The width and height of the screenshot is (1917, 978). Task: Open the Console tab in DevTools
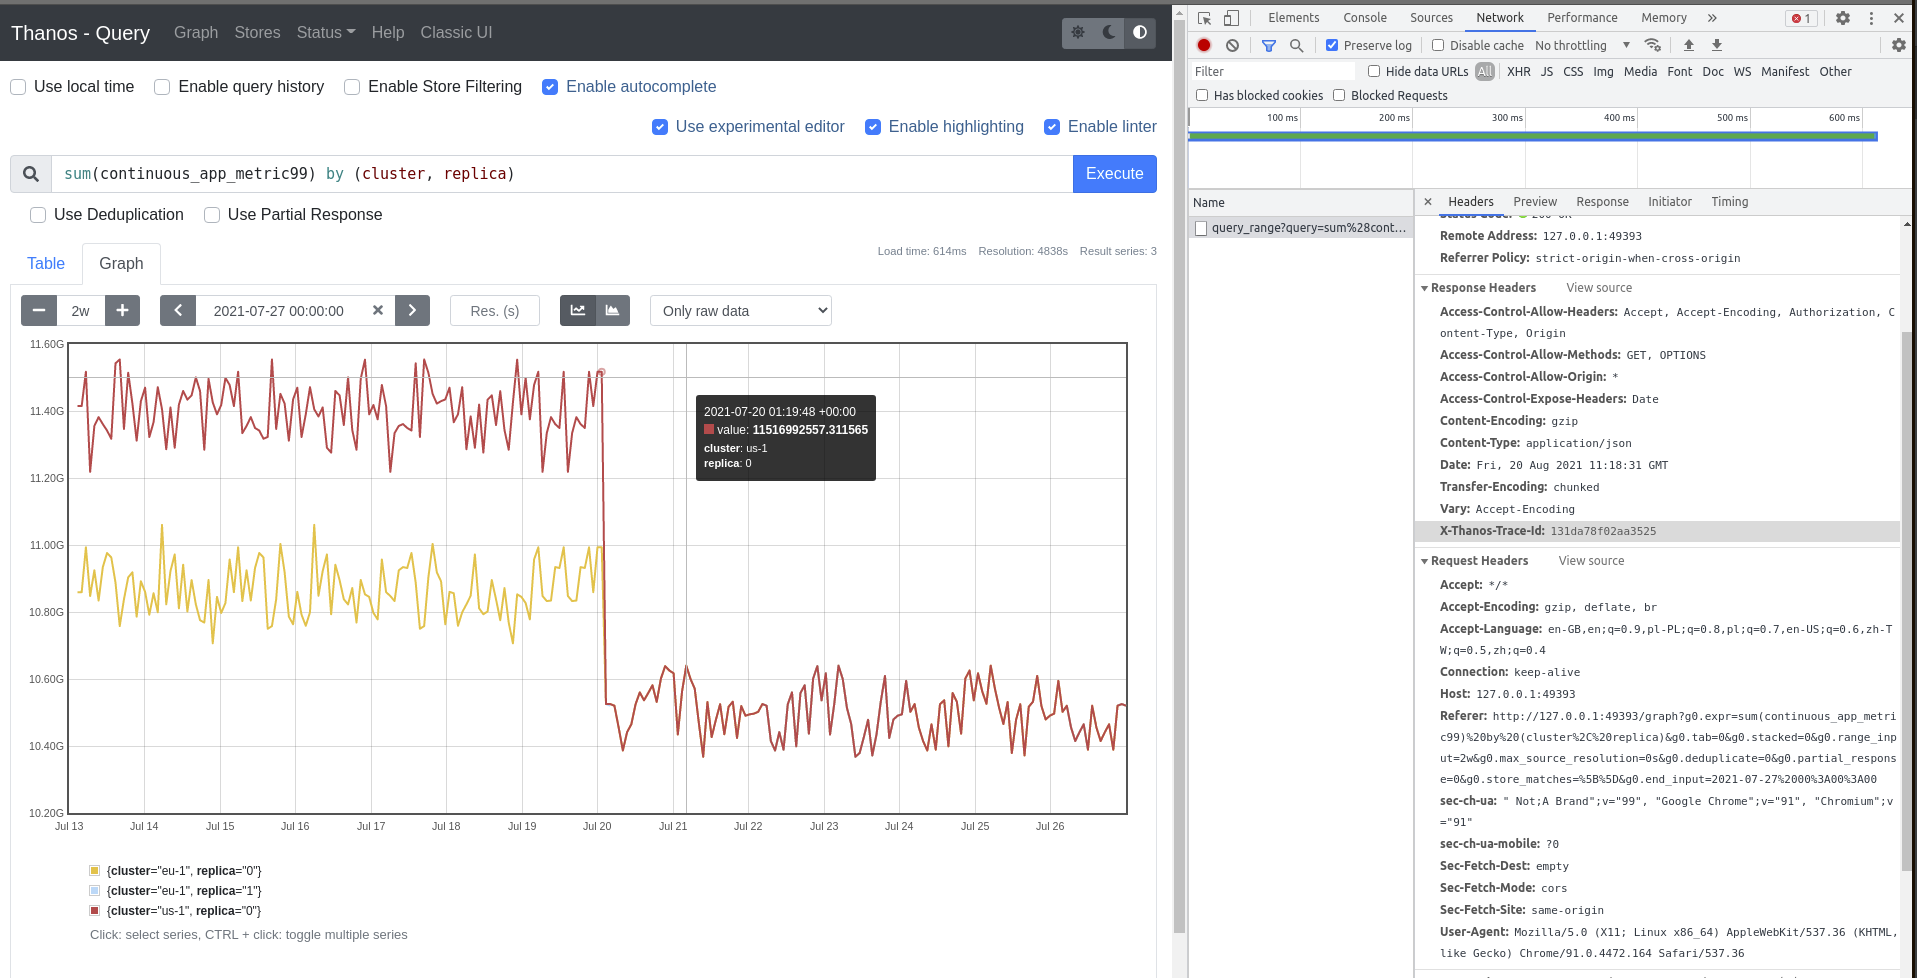pos(1364,18)
